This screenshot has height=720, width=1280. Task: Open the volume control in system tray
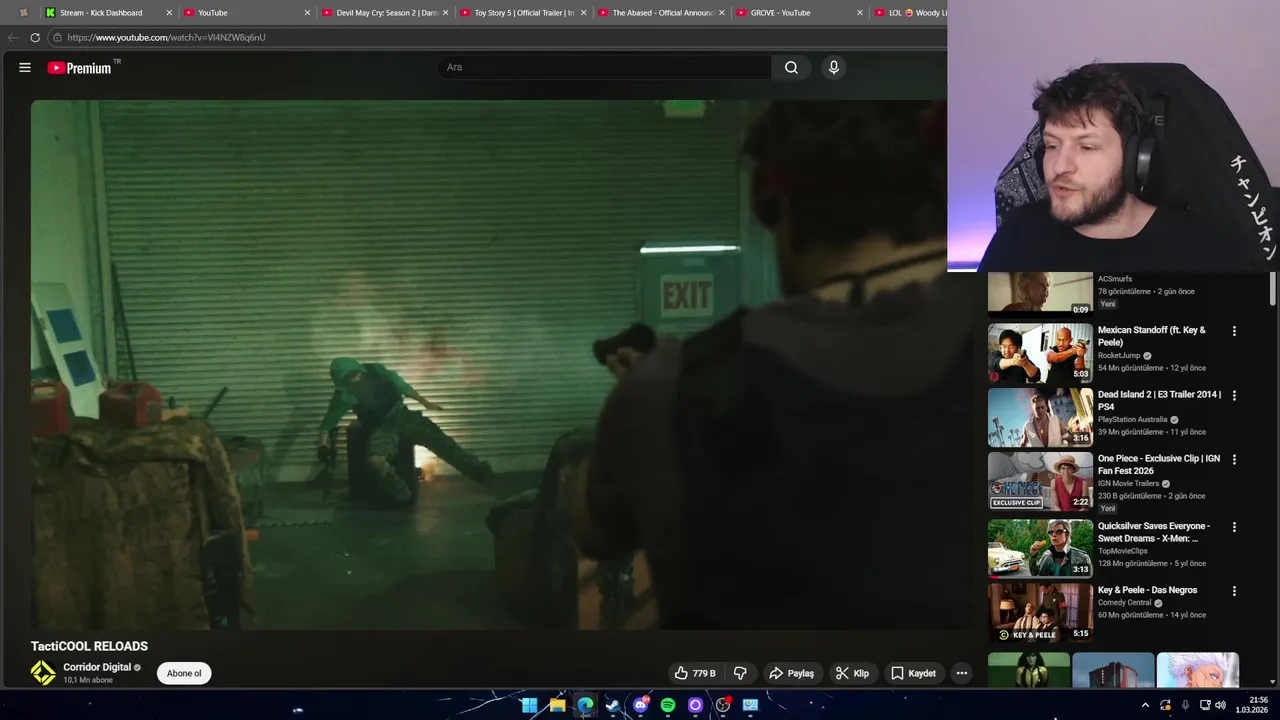pyautogui.click(x=1220, y=705)
